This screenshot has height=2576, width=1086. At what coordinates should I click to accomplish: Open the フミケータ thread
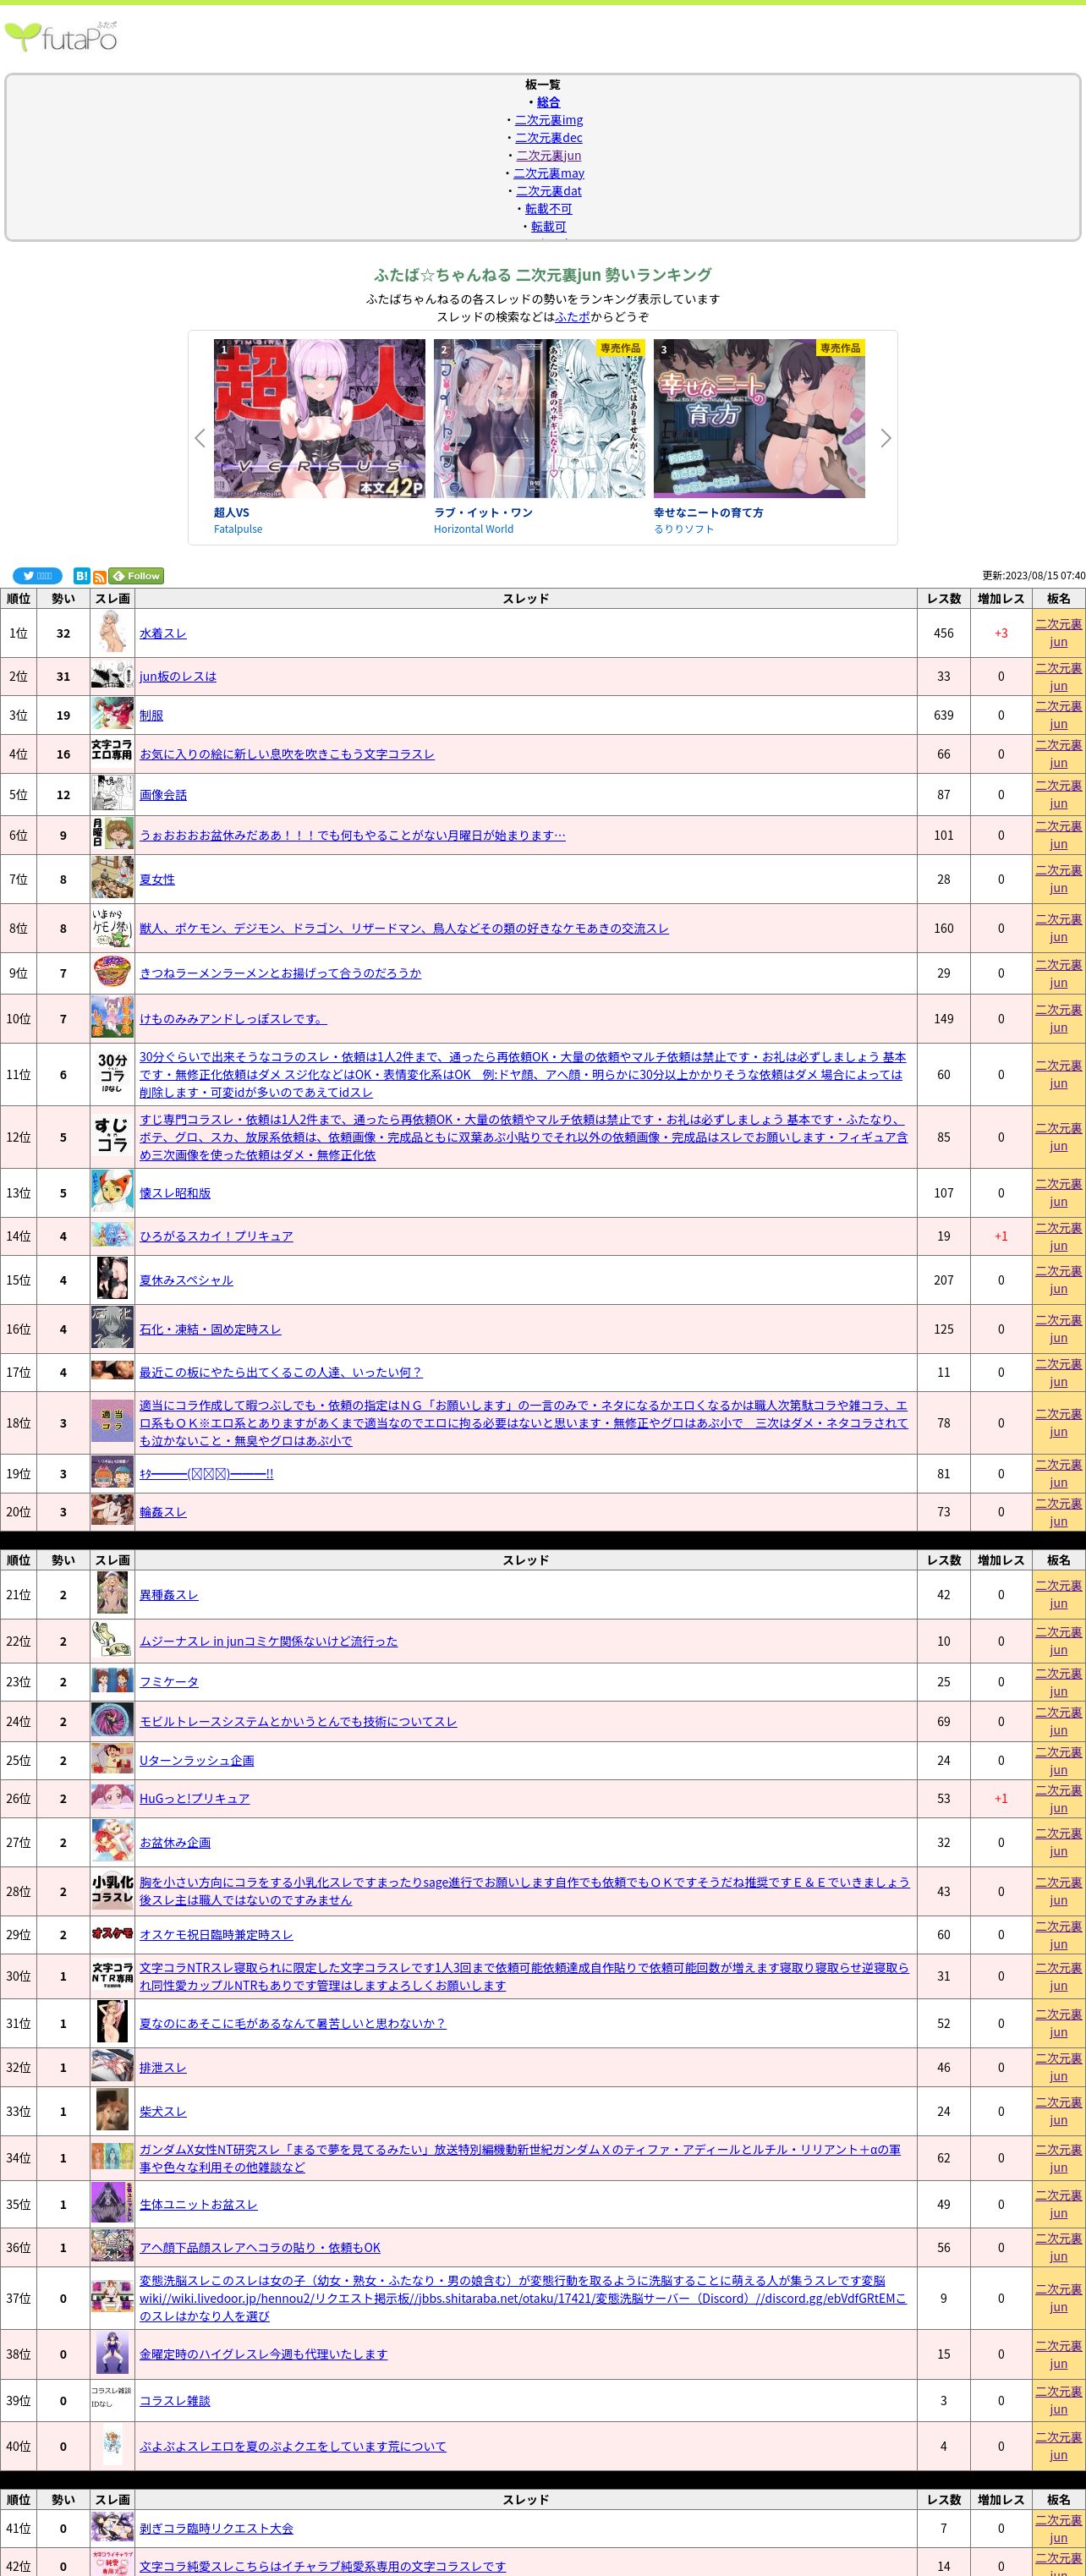tap(169, 1683)
